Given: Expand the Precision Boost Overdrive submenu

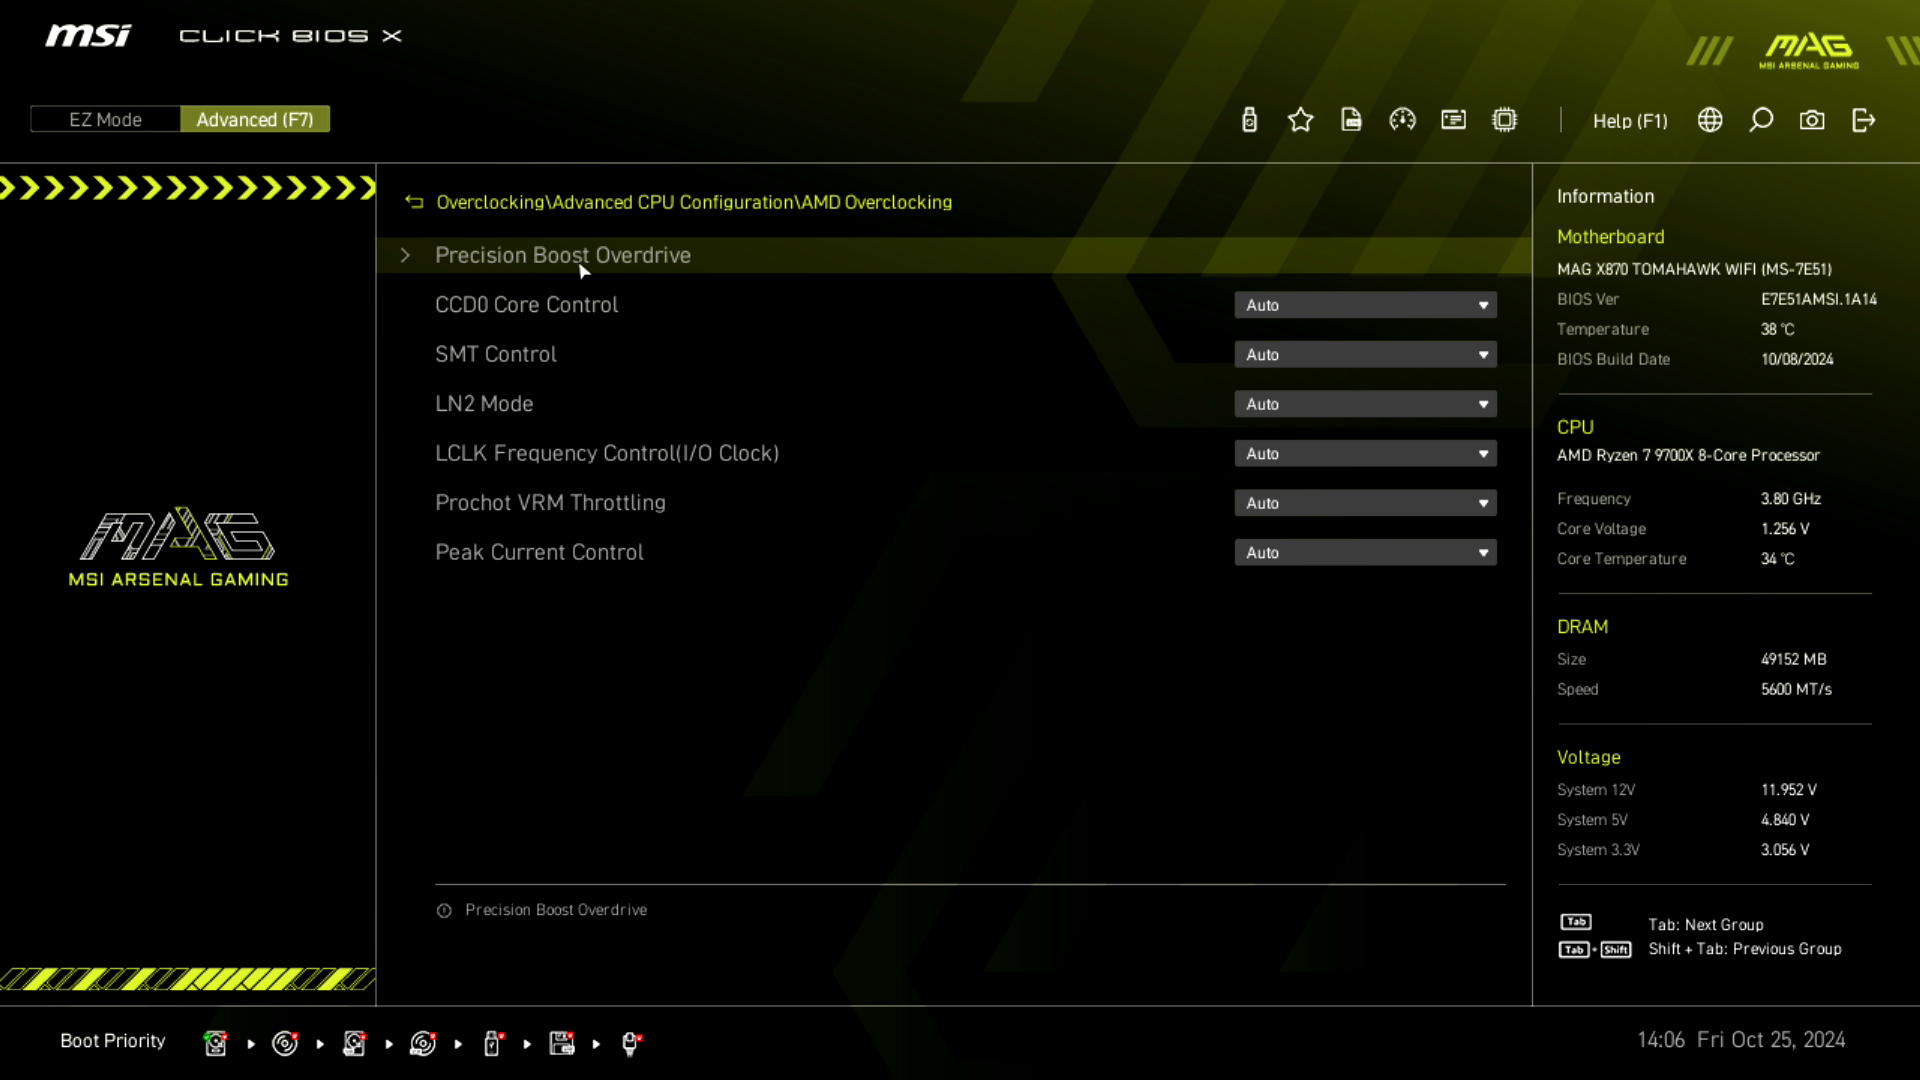Looking at the screenshot, I should 562,255.
